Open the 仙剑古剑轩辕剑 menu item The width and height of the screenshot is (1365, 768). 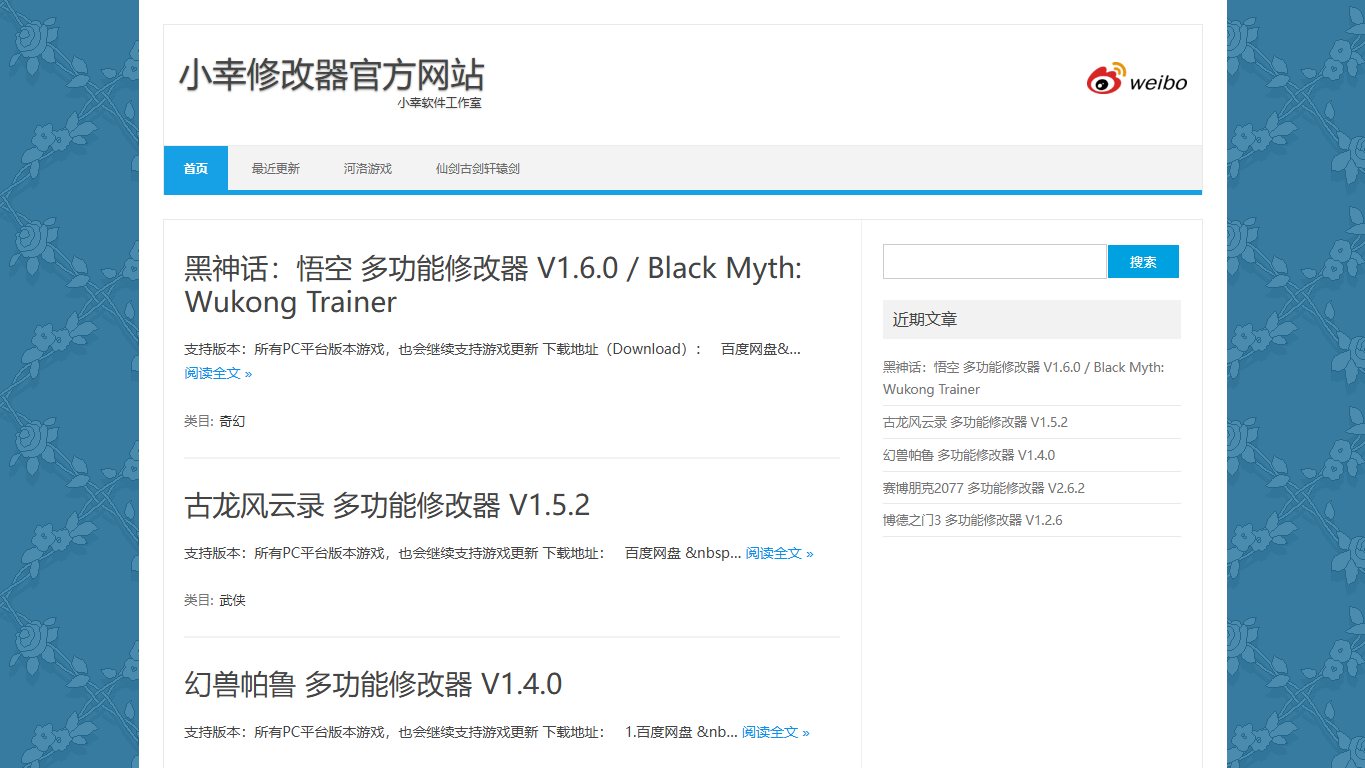(478, 168)
